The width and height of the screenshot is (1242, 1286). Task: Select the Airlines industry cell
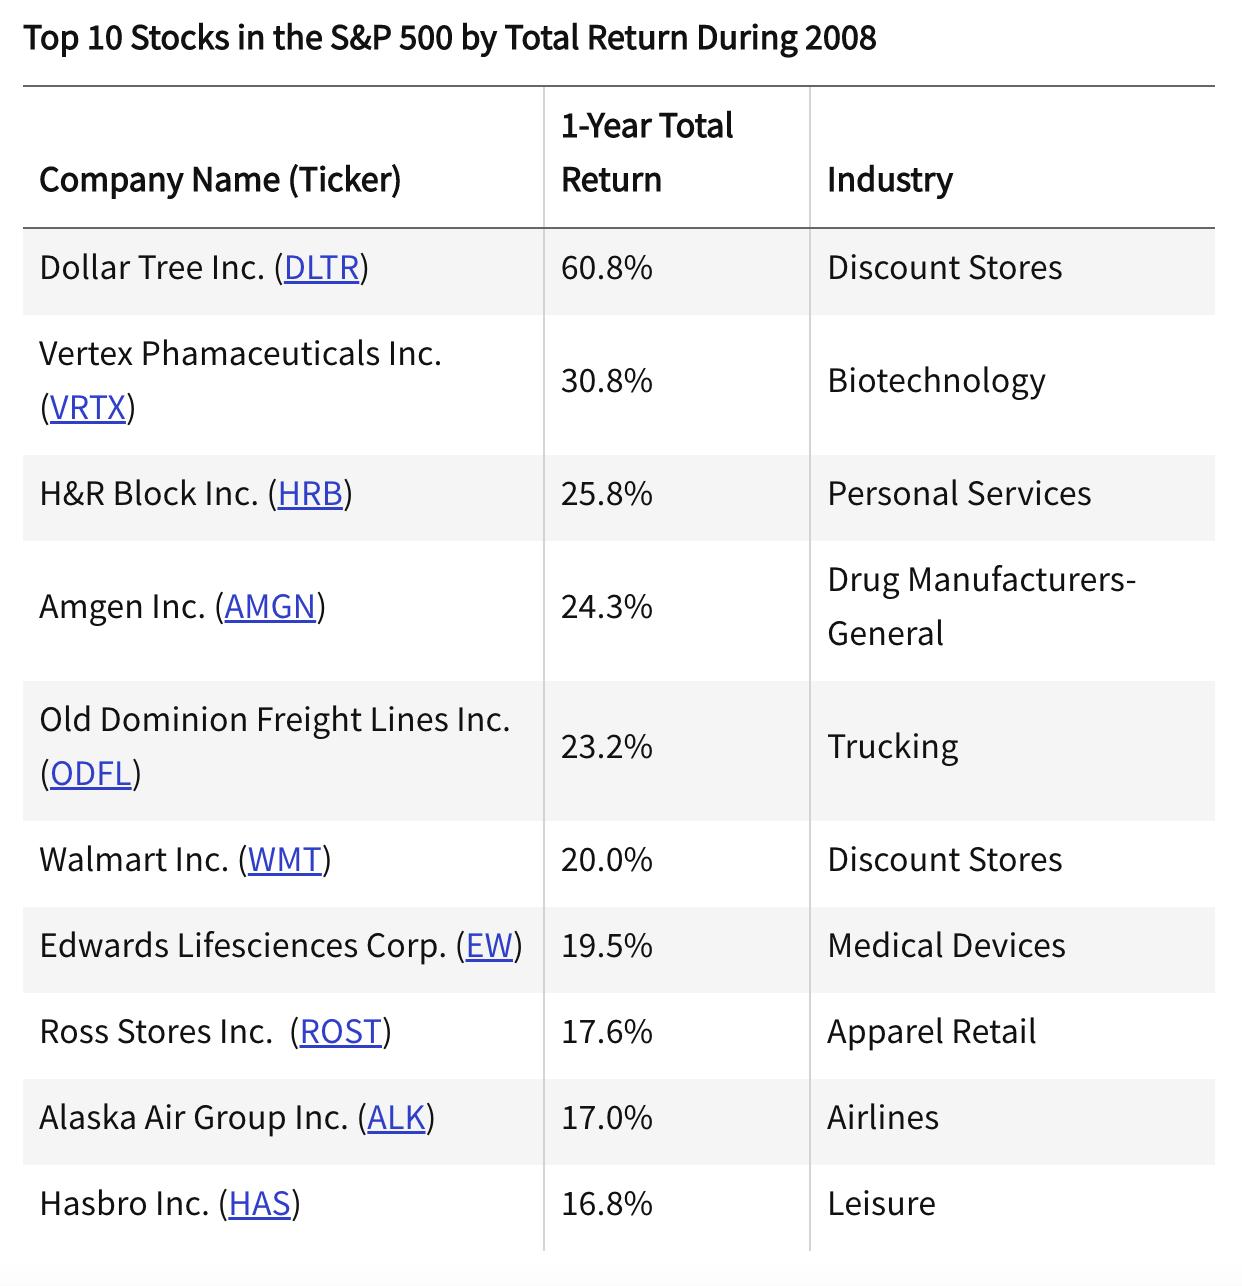(x=883, y=1118)
